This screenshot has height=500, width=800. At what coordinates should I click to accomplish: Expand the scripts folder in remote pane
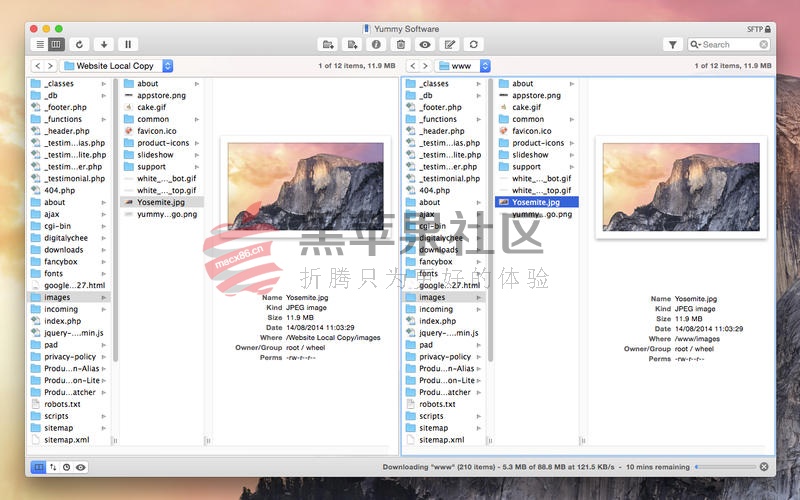[x=479, y=416]
